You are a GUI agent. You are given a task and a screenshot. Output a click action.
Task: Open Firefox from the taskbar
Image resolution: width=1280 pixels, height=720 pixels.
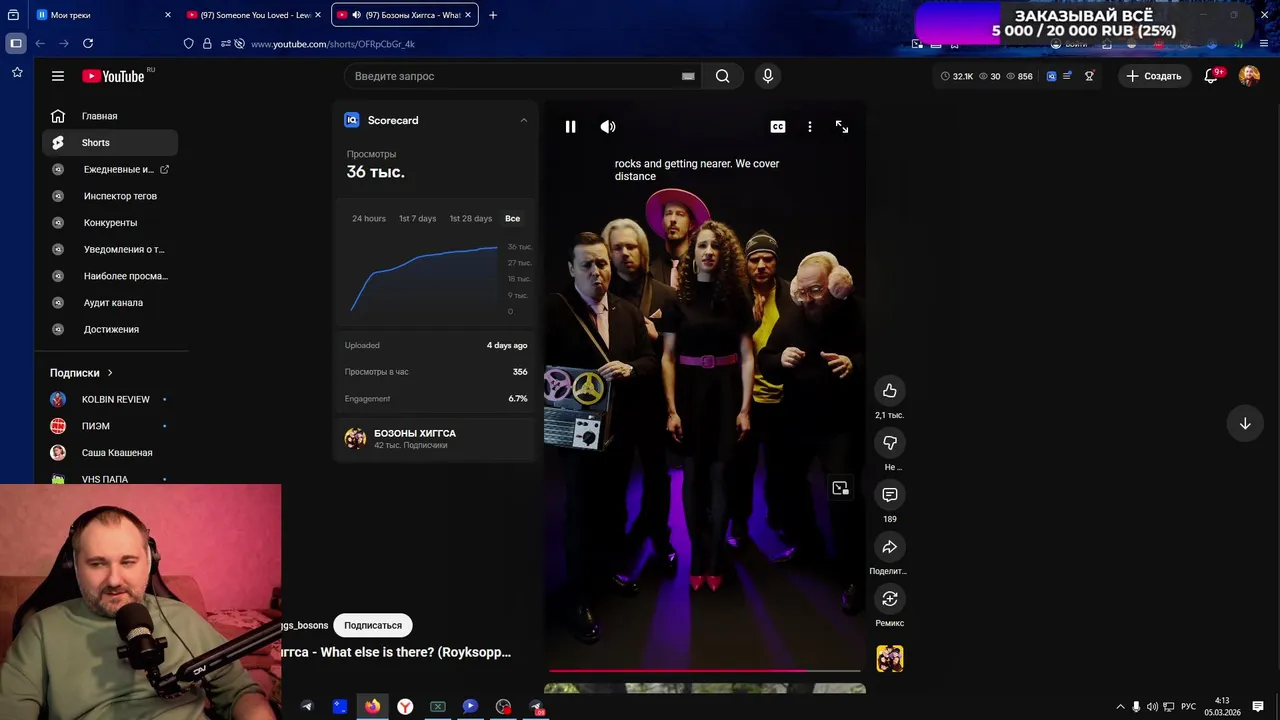coord(372,706)
